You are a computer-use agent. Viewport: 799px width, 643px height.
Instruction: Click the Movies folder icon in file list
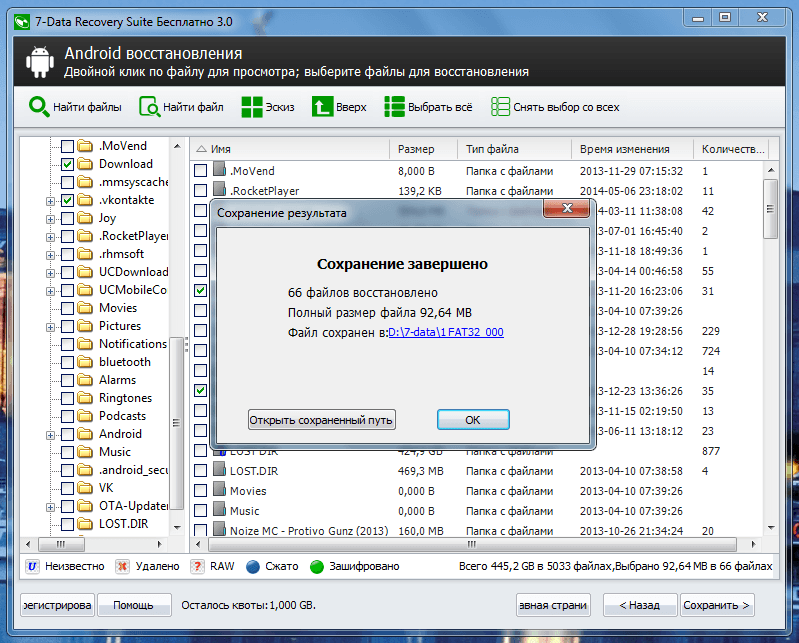(220, 490)
